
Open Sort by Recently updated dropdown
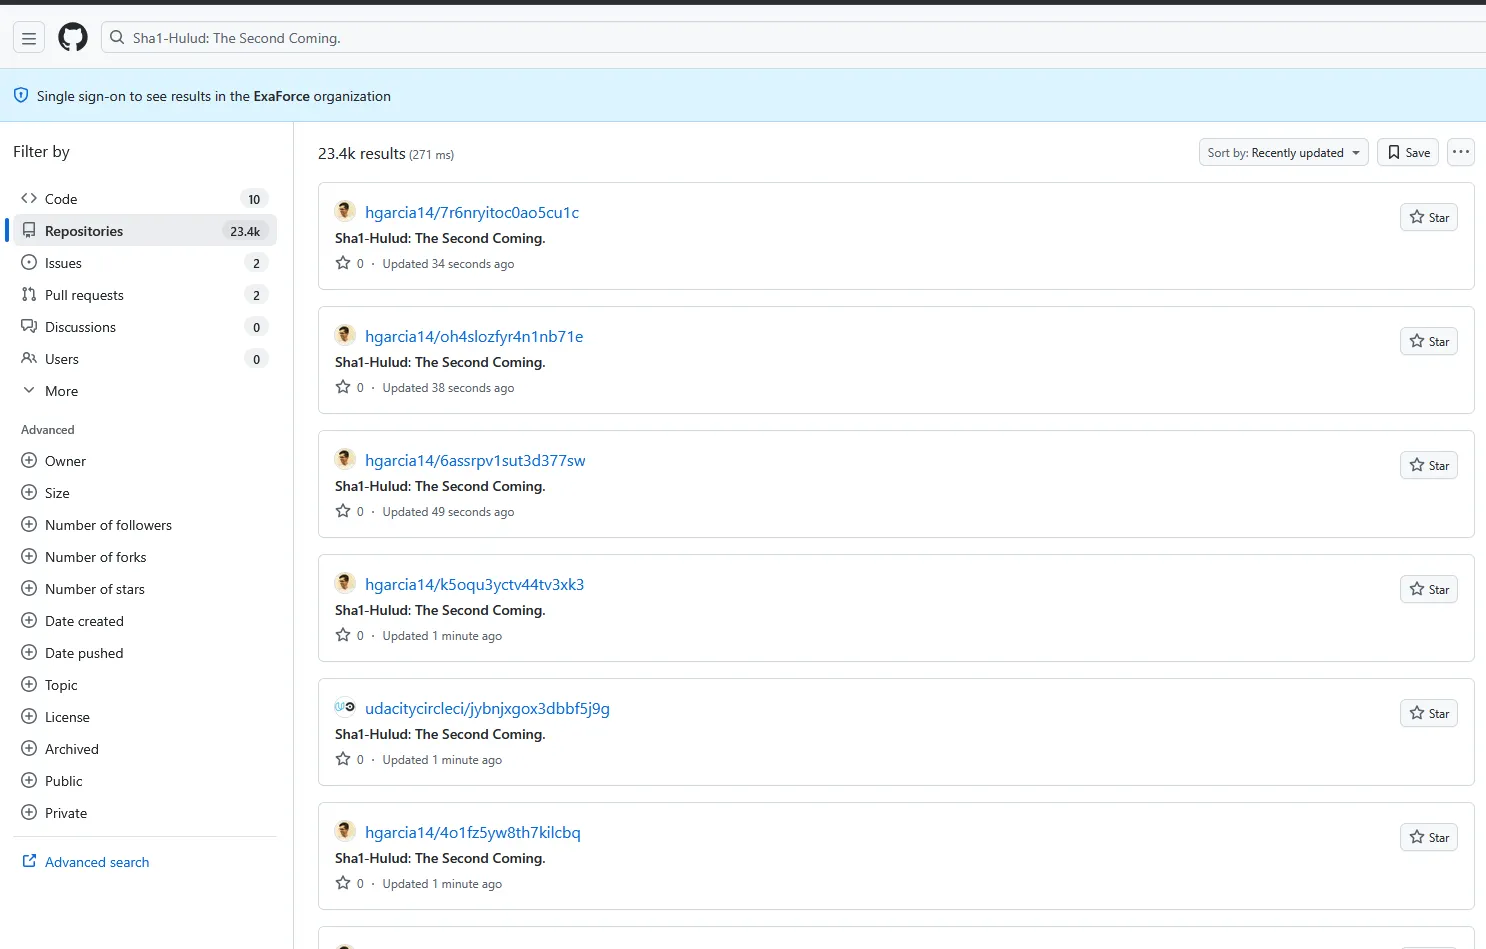point(1284,152)
